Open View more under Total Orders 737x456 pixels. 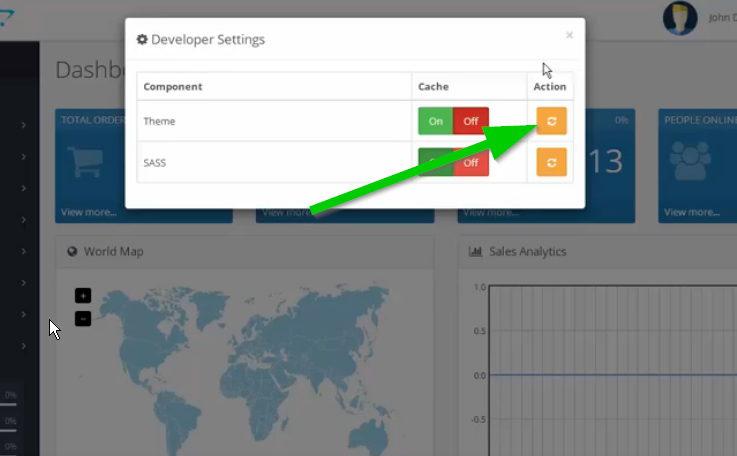(x=86, y=212)
